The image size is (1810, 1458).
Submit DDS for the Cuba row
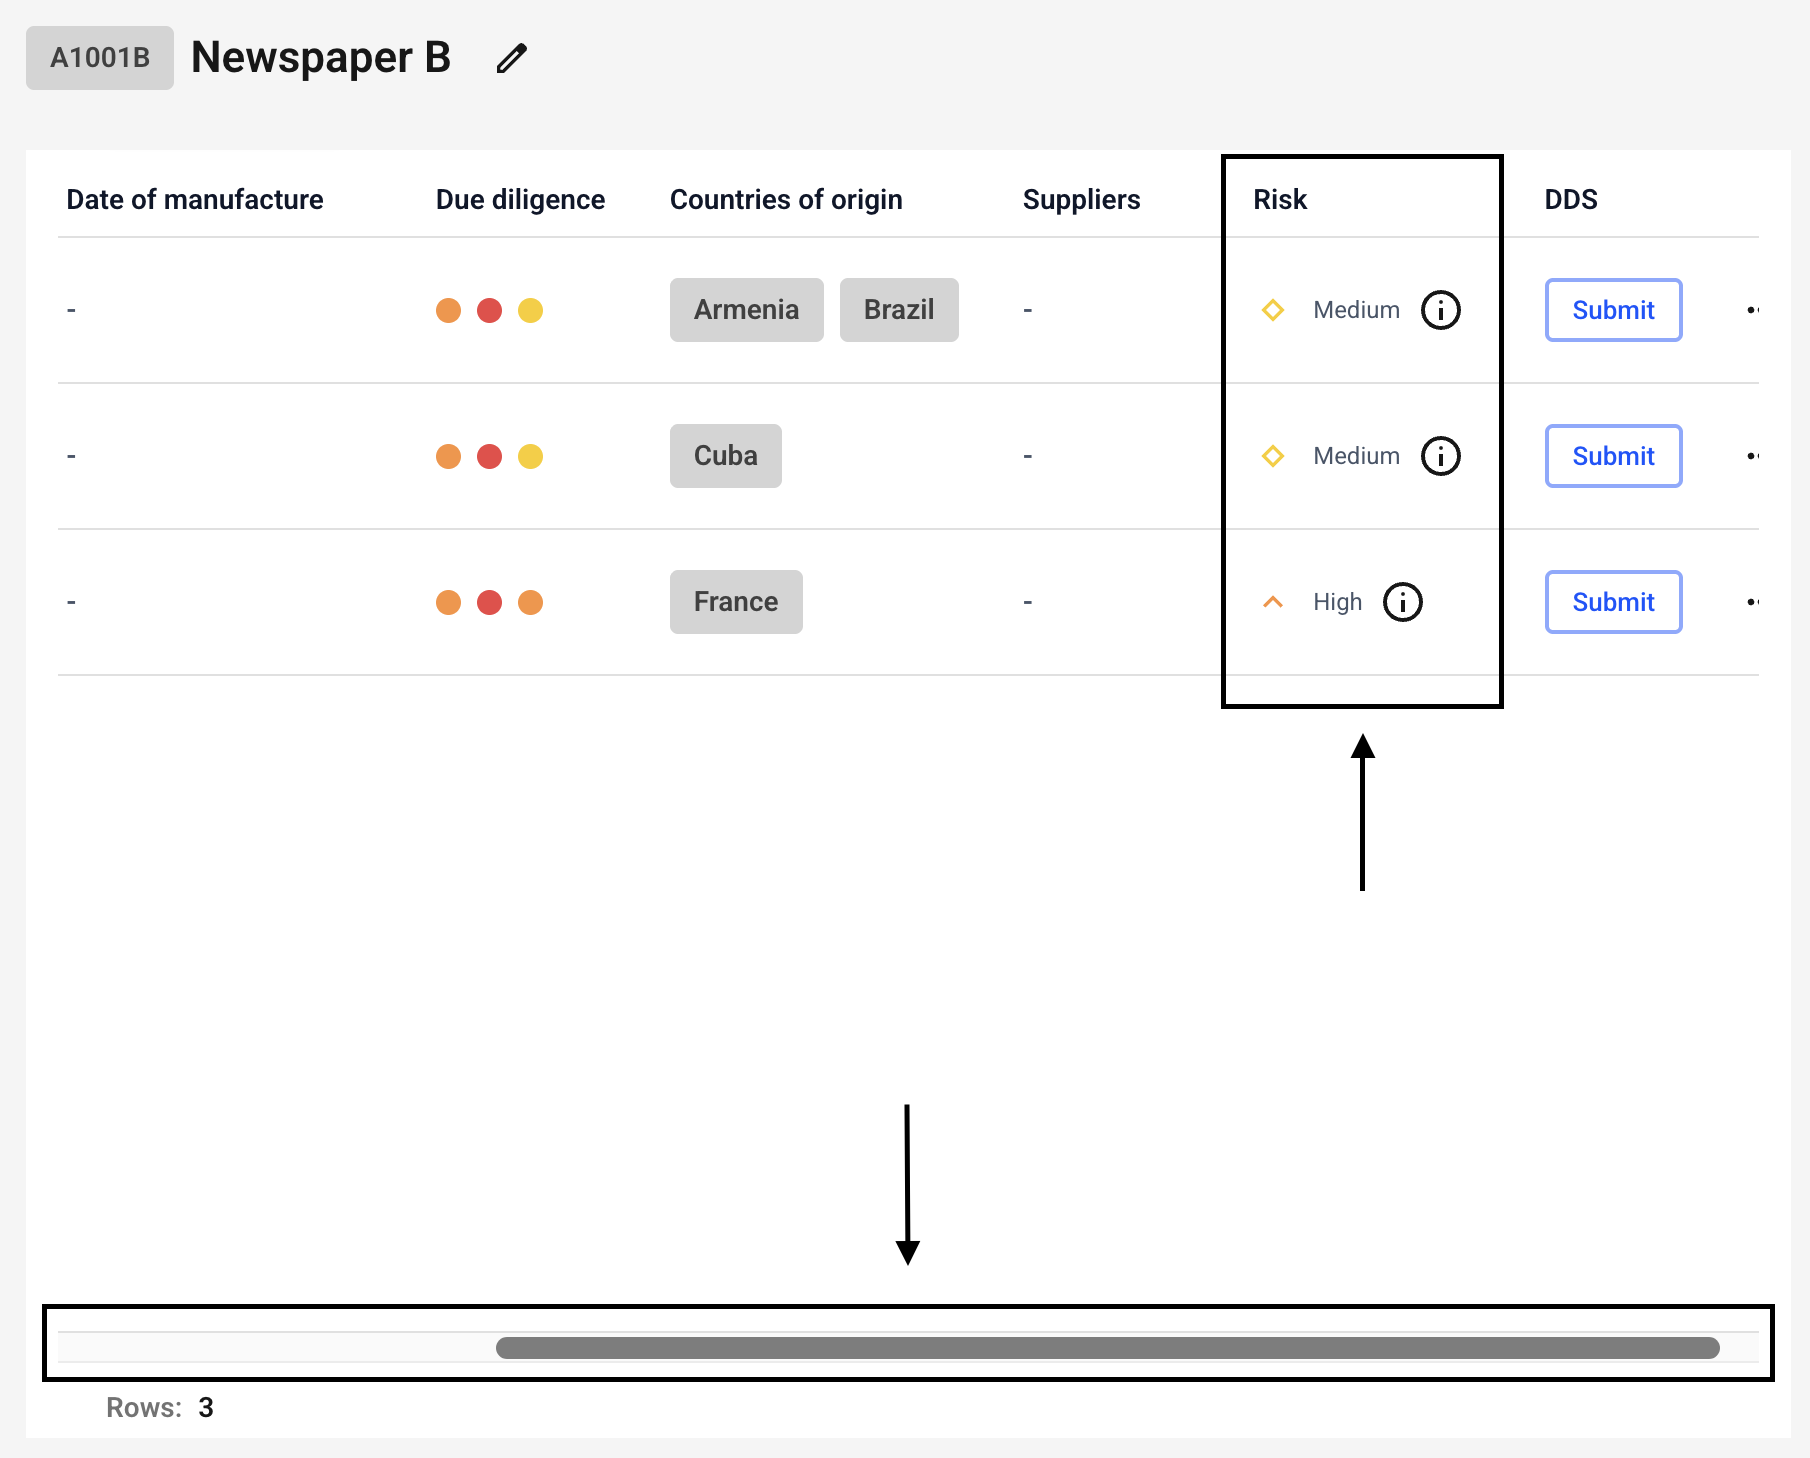click(x=1612, y=456)
